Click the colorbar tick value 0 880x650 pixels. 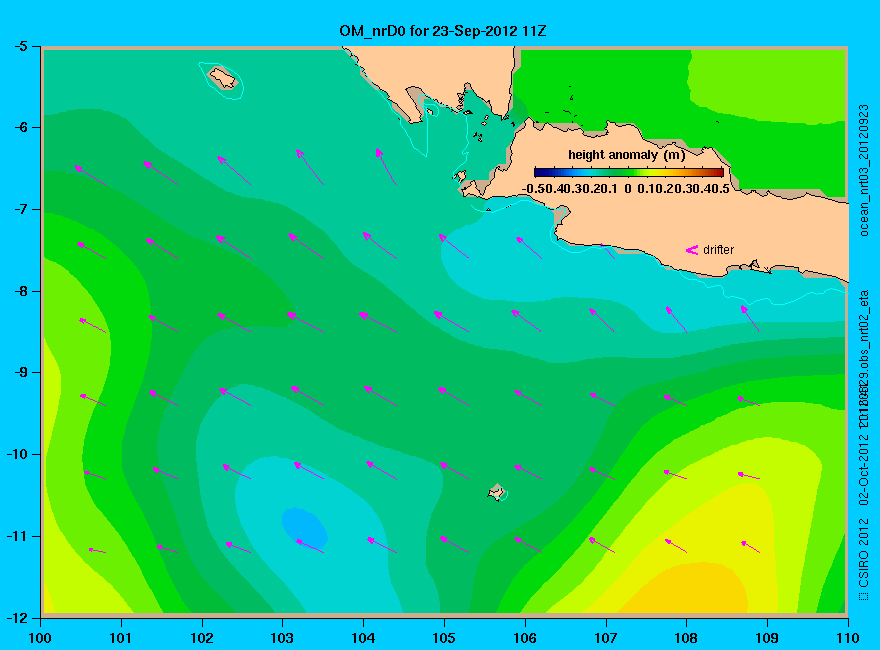pyautogui.click(x=627, y=189)
